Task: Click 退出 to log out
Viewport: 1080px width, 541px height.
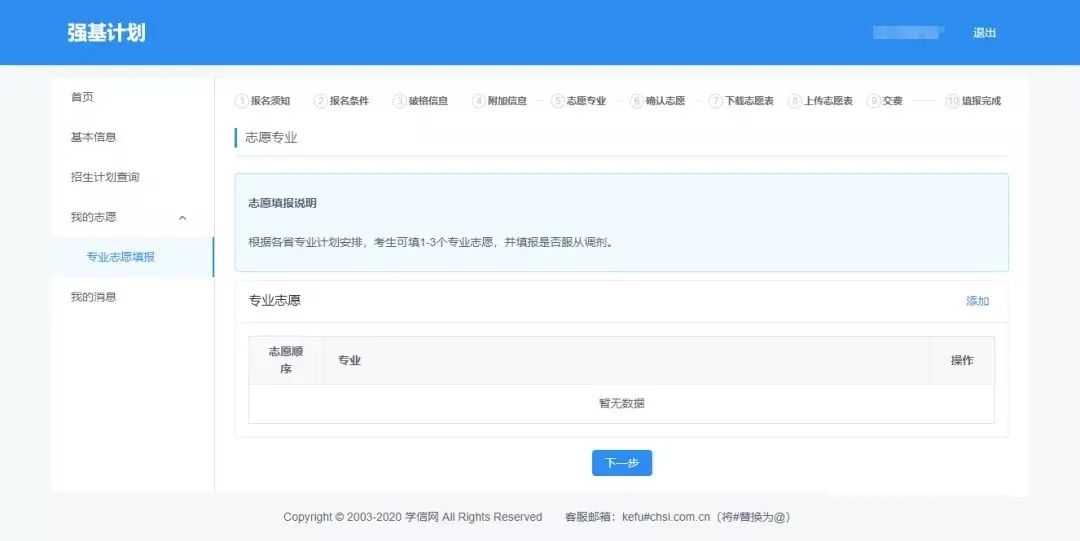Action: point(984,33)
